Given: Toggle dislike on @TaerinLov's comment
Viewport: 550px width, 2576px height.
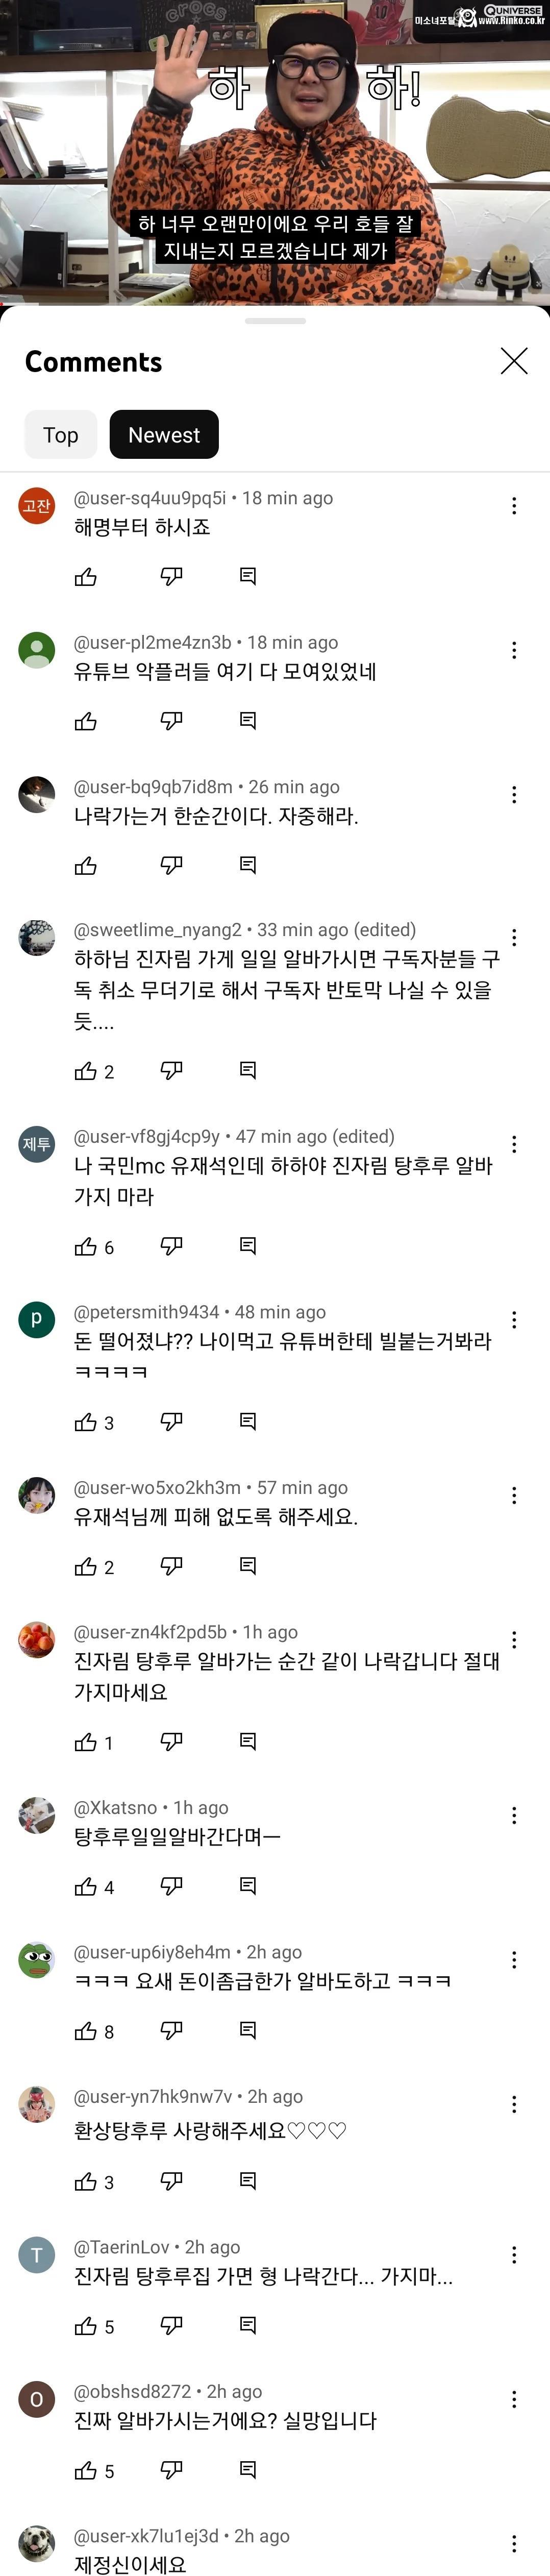Looking at the screenshot, I should click(x=170, y=2325).
